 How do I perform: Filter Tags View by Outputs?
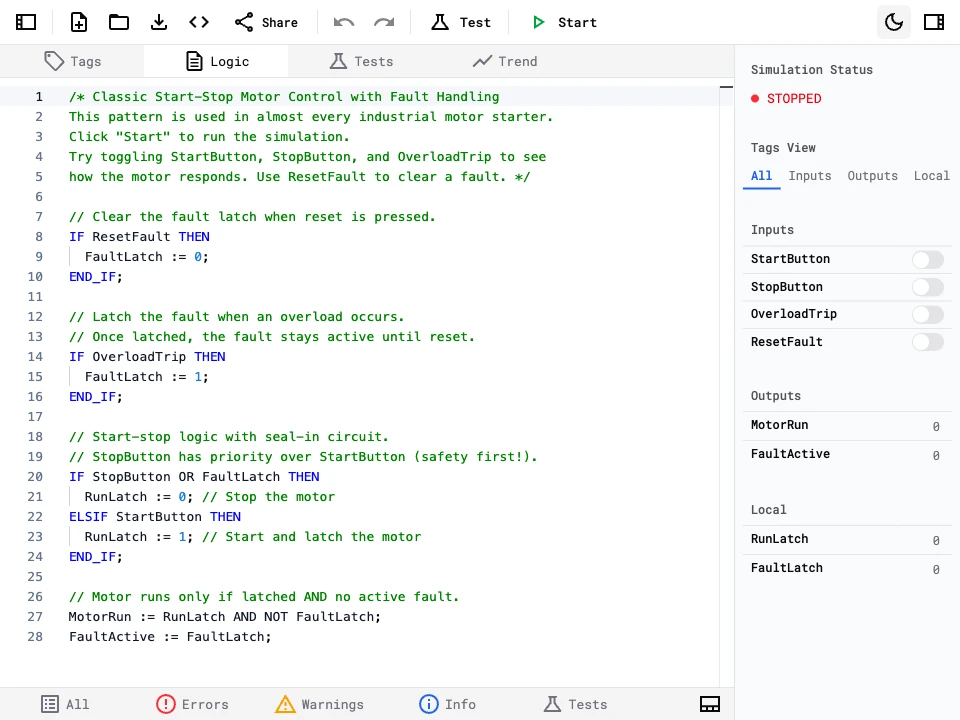pyautogui.click(x=872, y=175)
